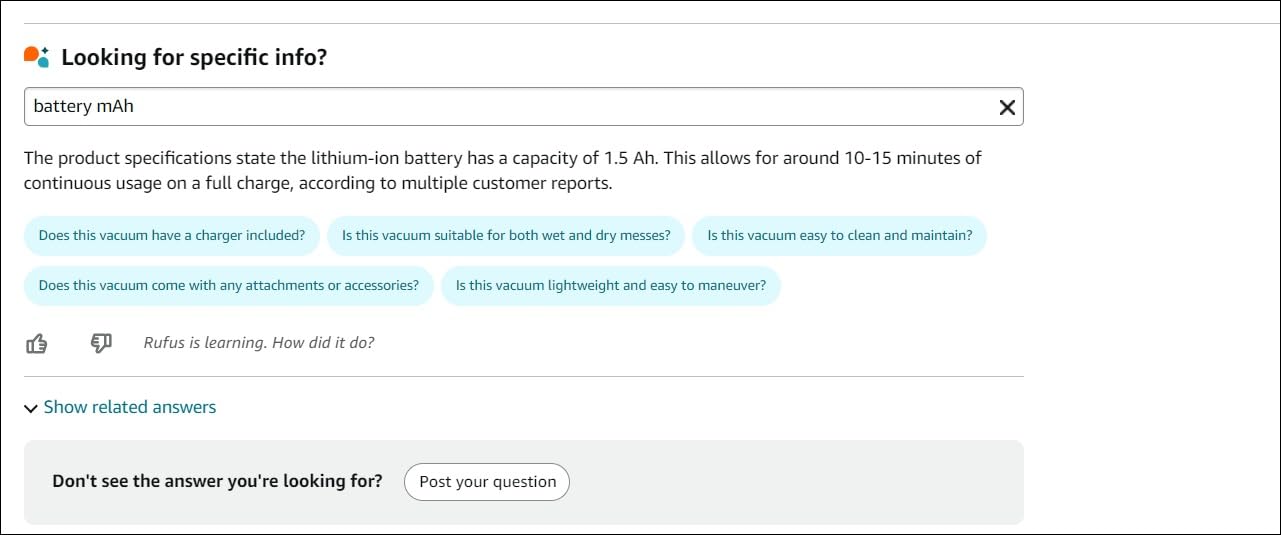Clear the search box with the X icon

click(x=1007, y=107)
